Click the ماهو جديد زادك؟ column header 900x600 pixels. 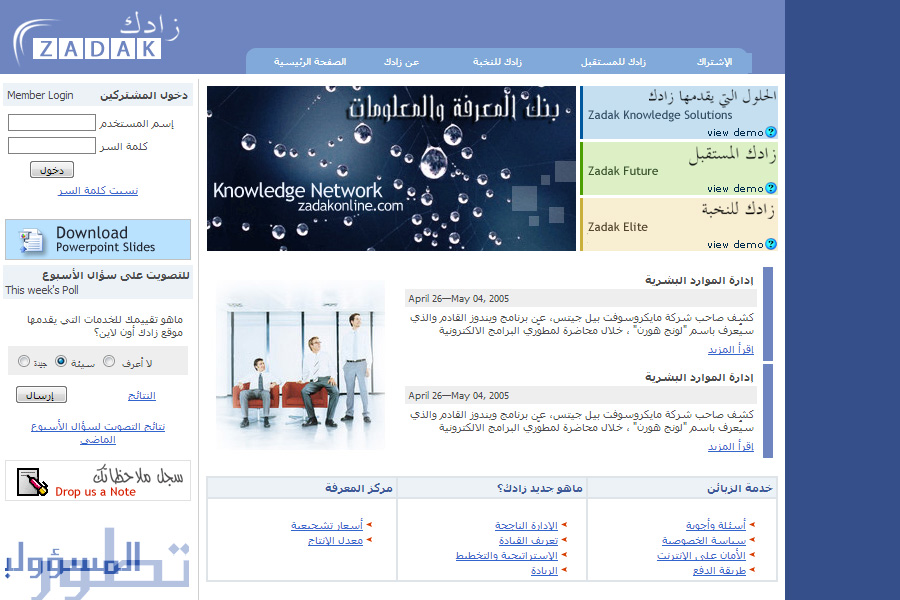[540, 488]
